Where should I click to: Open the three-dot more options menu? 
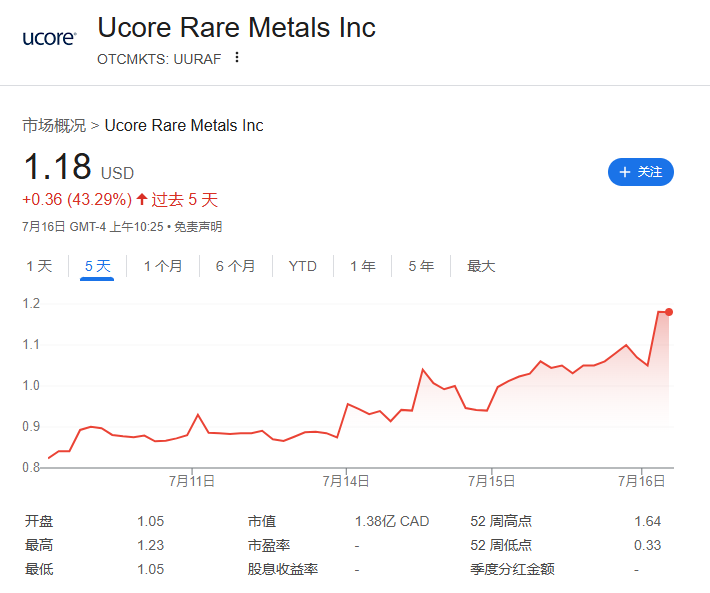click(236, 57)
